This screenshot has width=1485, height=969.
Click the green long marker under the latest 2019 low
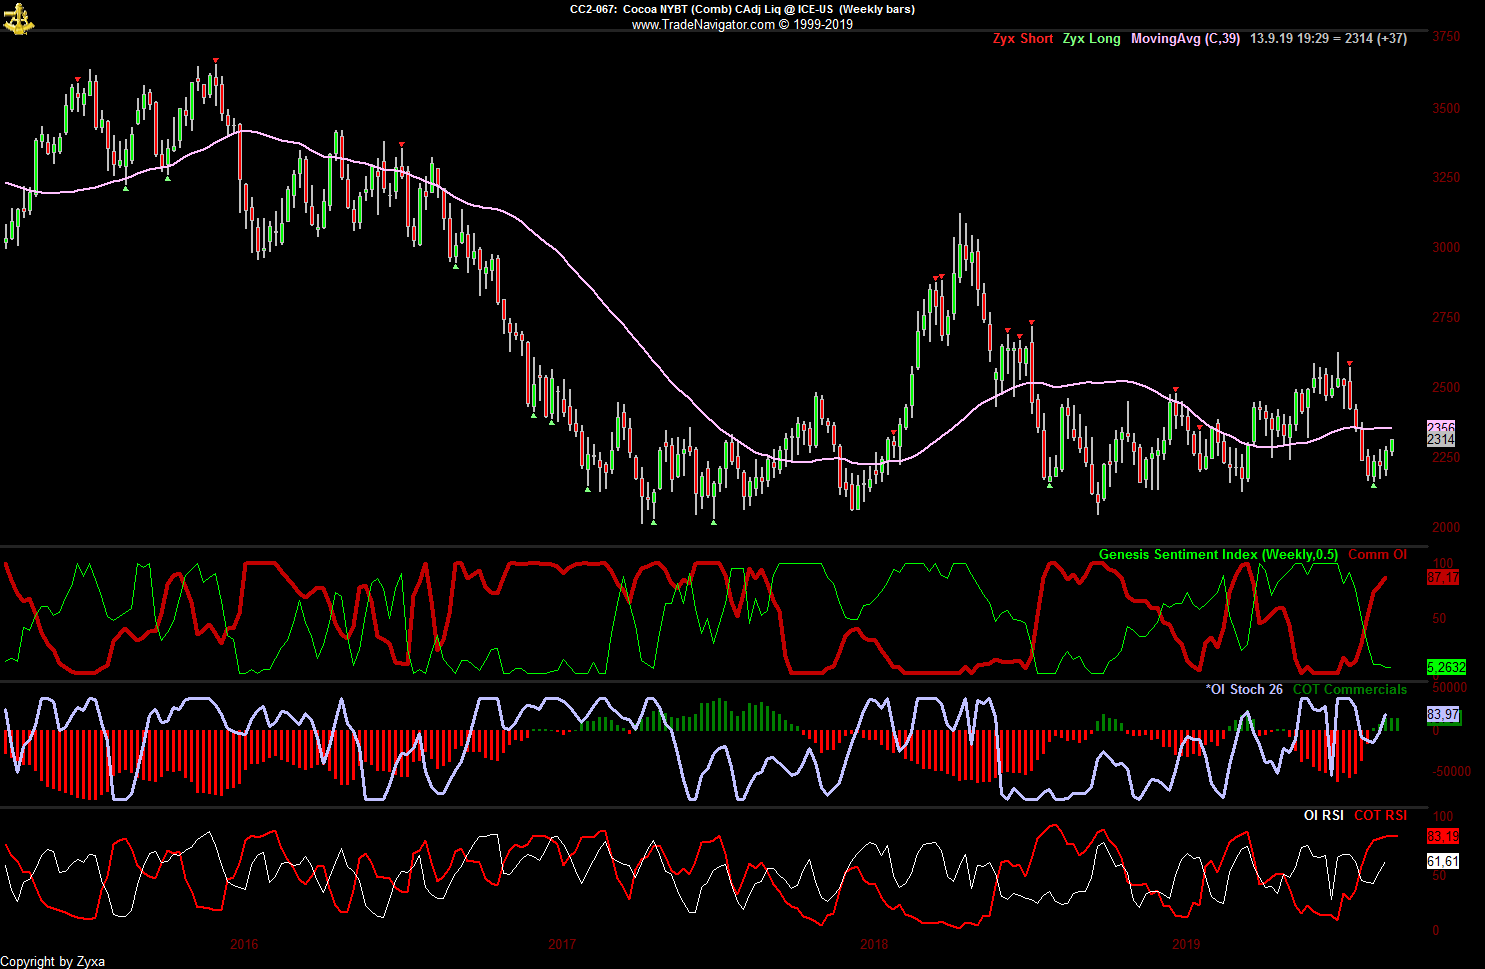pyautogui.click(x=1373, y=485)
